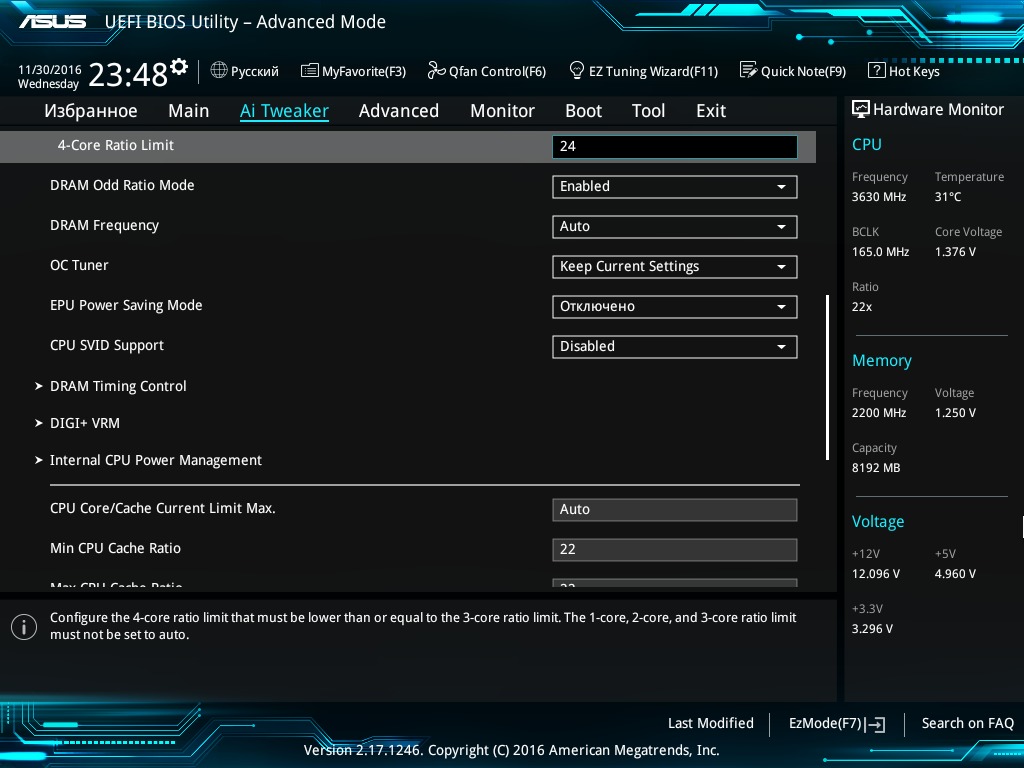Expand the DRAM Timing Control submenu
Image resolution: width=1024 pixels, height=768 pixels.
[x=118, y=386]
